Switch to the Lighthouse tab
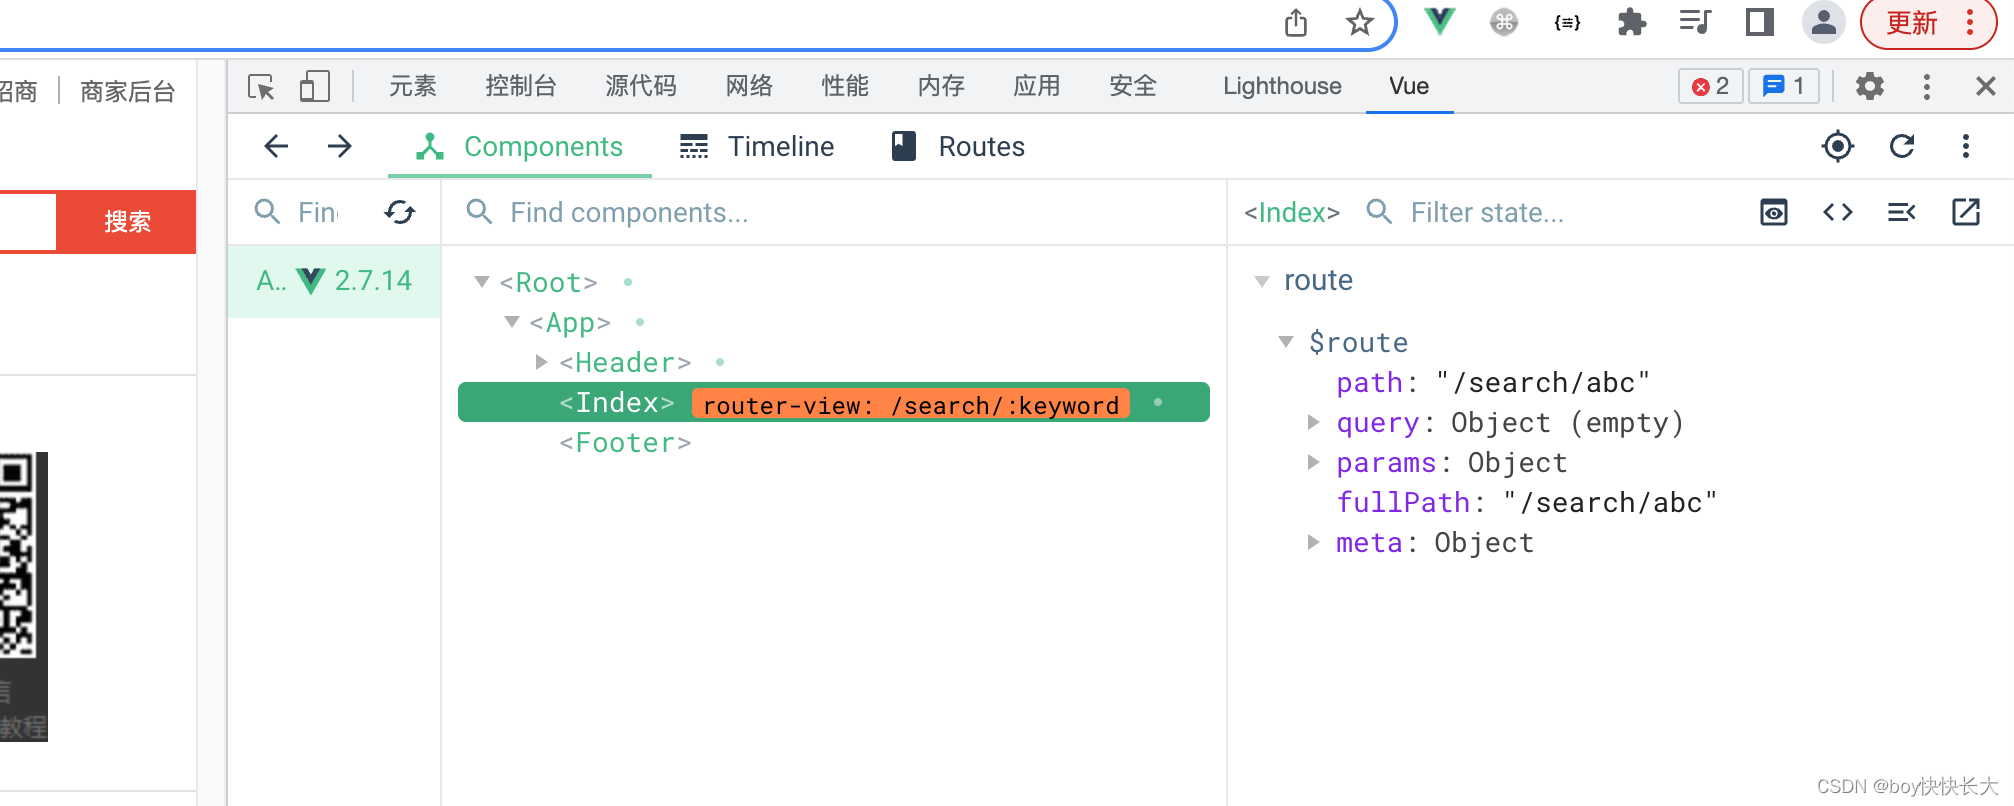 click(x=1282, y=86)
